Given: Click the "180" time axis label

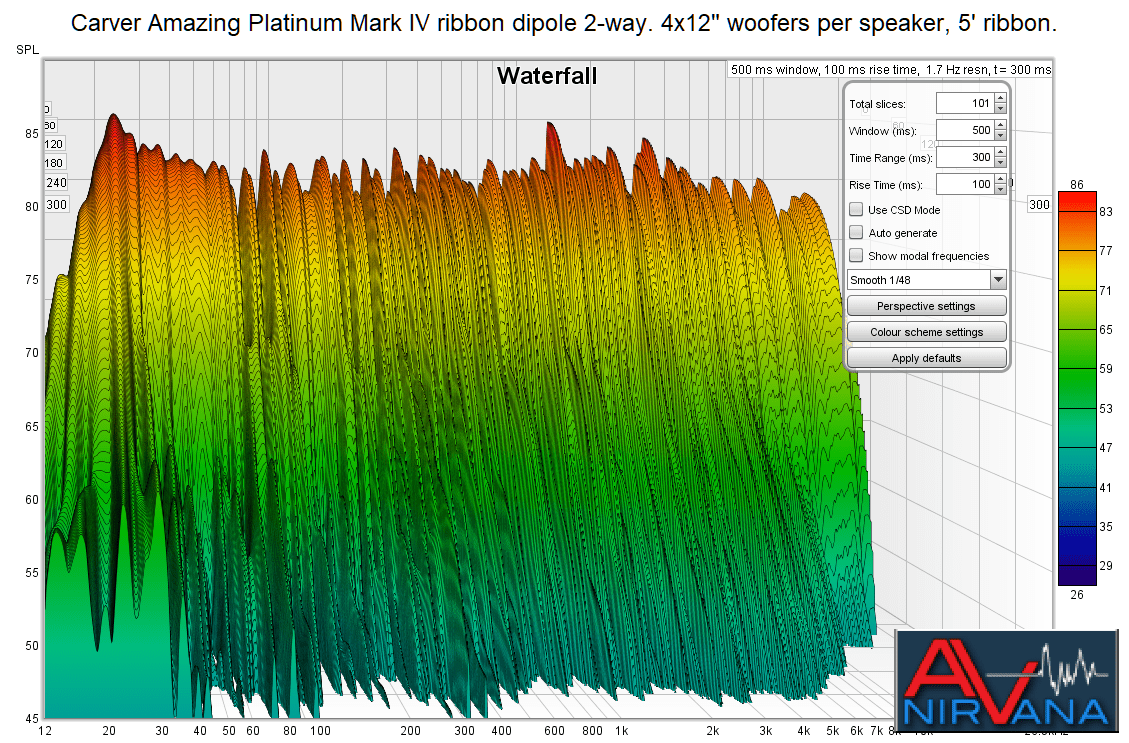Looking at the screenshot, I should click(x=54, y=163).
